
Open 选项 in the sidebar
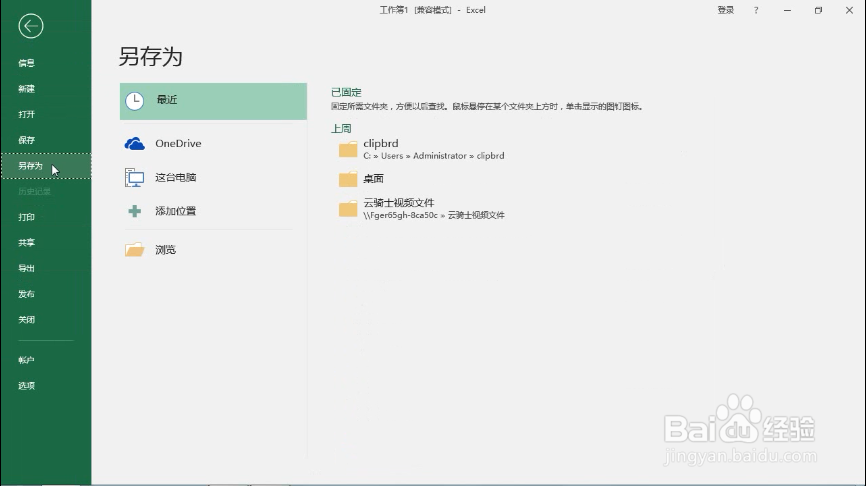click(x=27, y=385)
